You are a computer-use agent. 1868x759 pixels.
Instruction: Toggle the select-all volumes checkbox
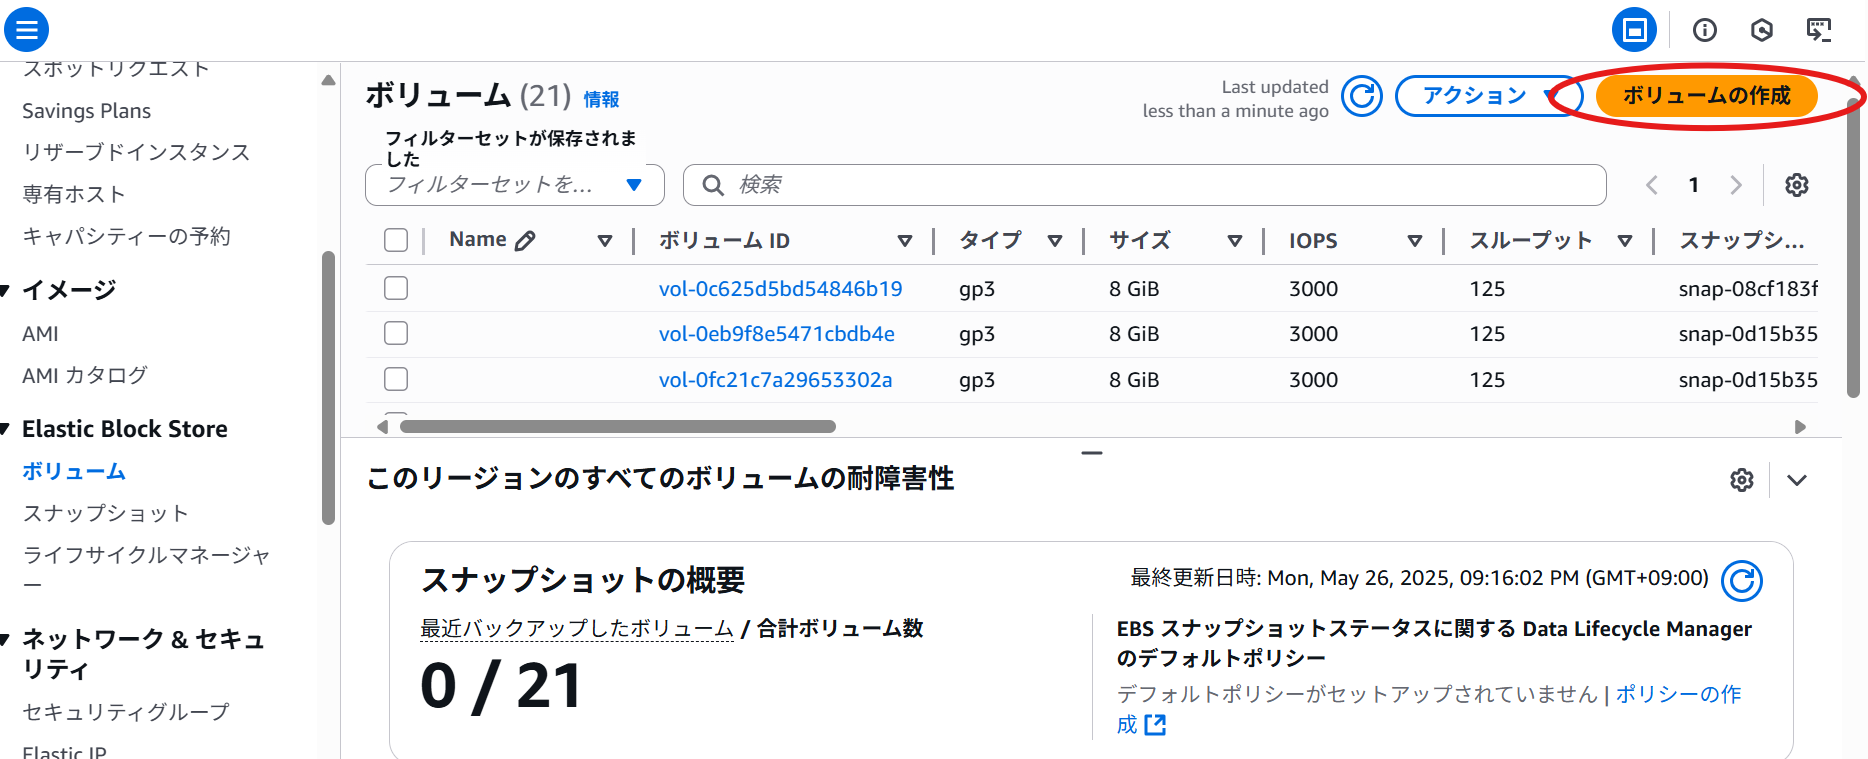(396, 240)
